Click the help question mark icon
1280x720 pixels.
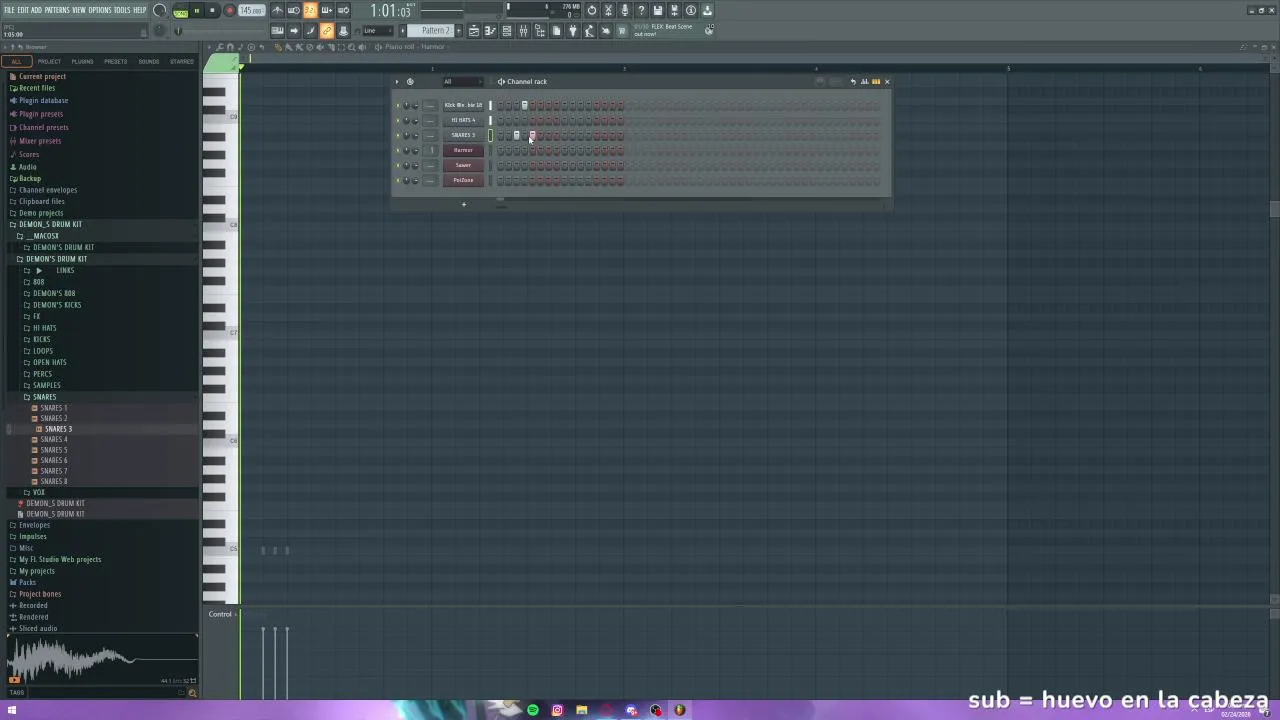click(641, 11)
